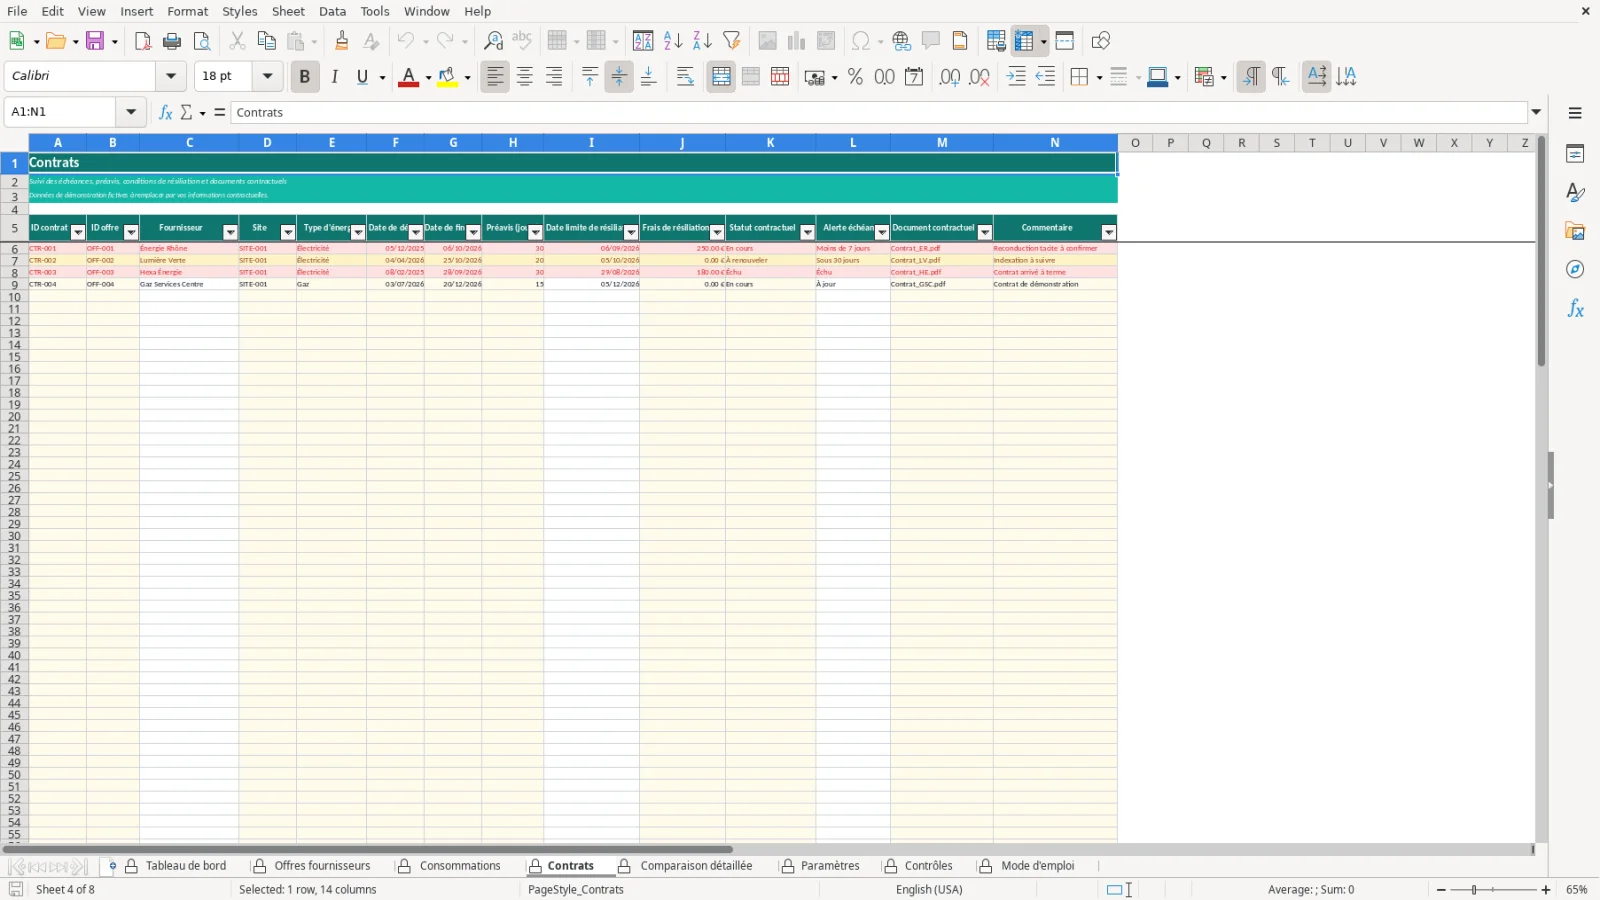Open Commentaire column filter dropdown

pyautogui.click(x=1109, y=232)
